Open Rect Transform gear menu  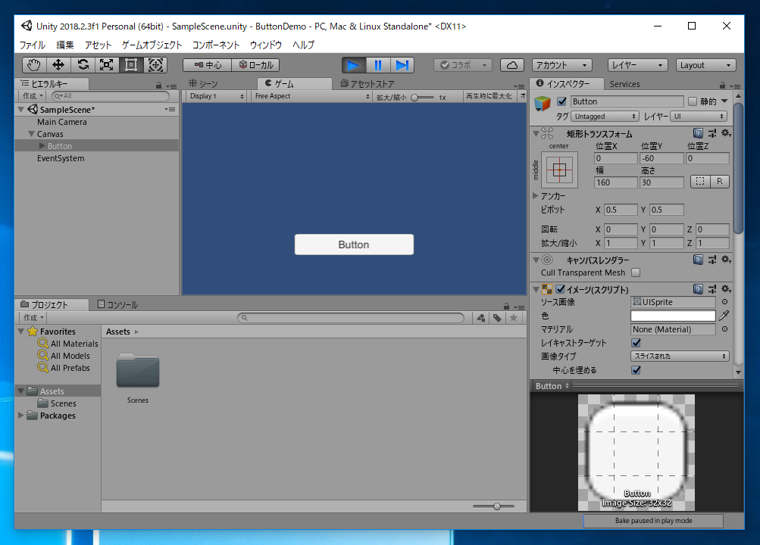[726, 133]
